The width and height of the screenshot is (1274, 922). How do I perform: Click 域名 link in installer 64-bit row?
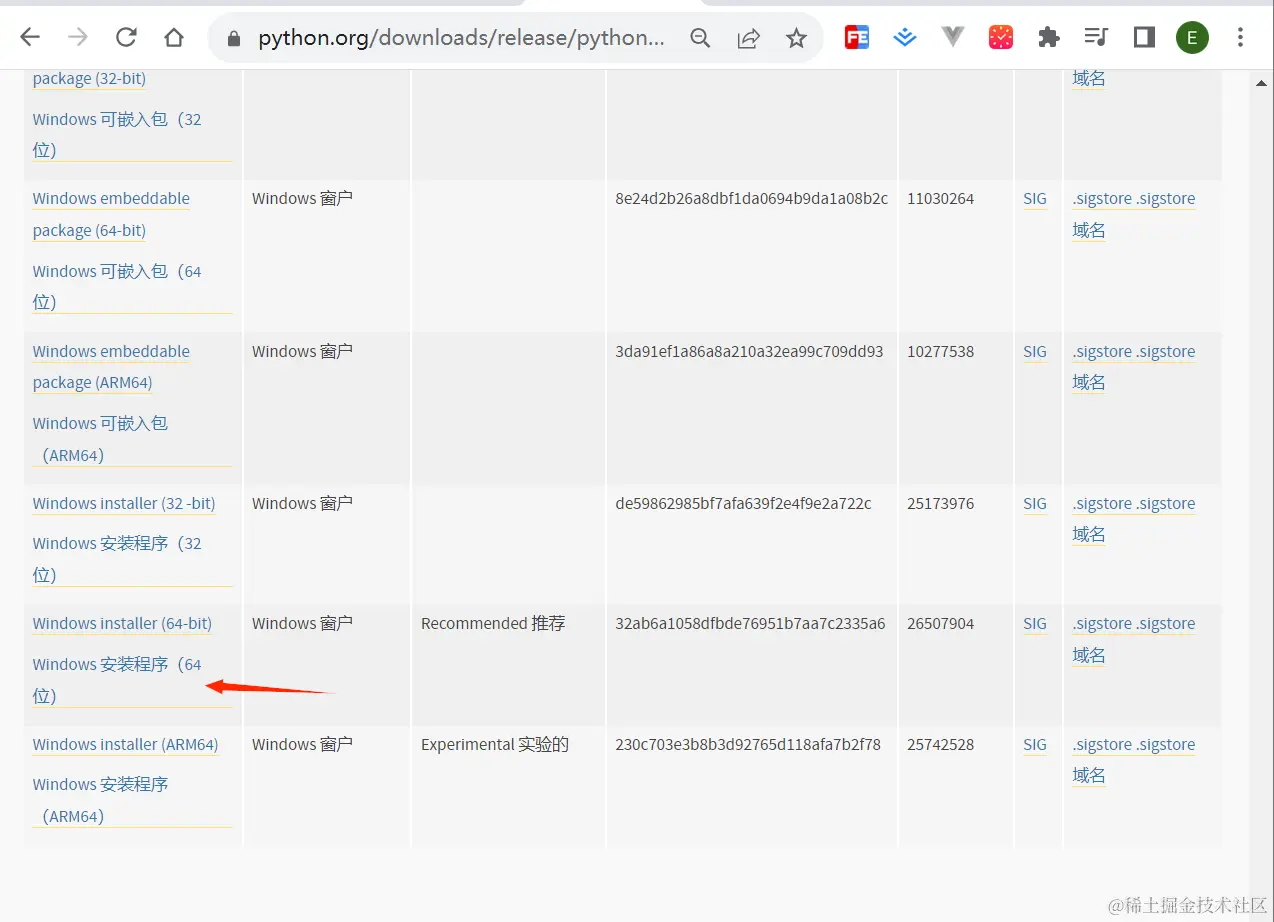pos(1089,655)
